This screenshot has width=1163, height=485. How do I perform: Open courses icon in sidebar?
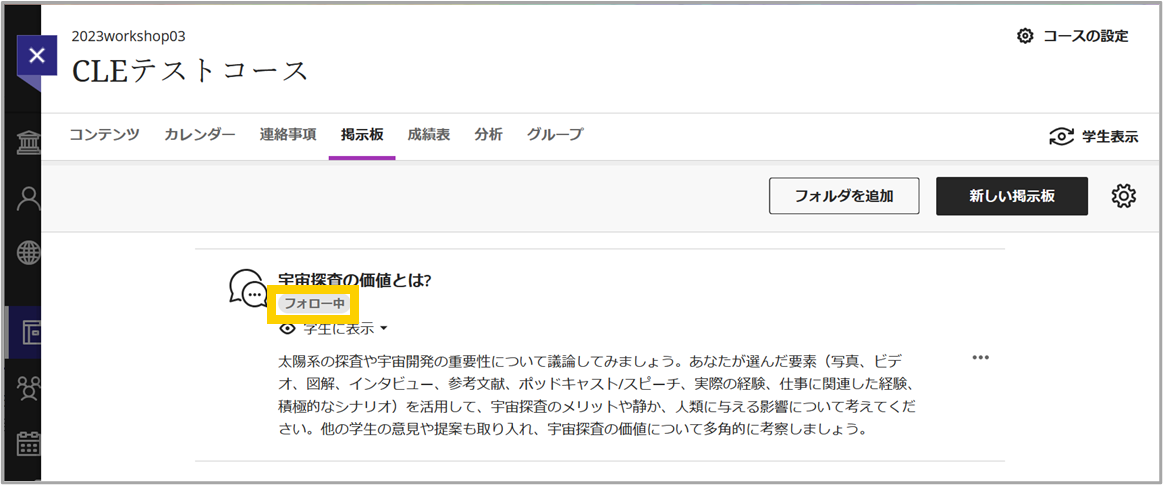30,333
